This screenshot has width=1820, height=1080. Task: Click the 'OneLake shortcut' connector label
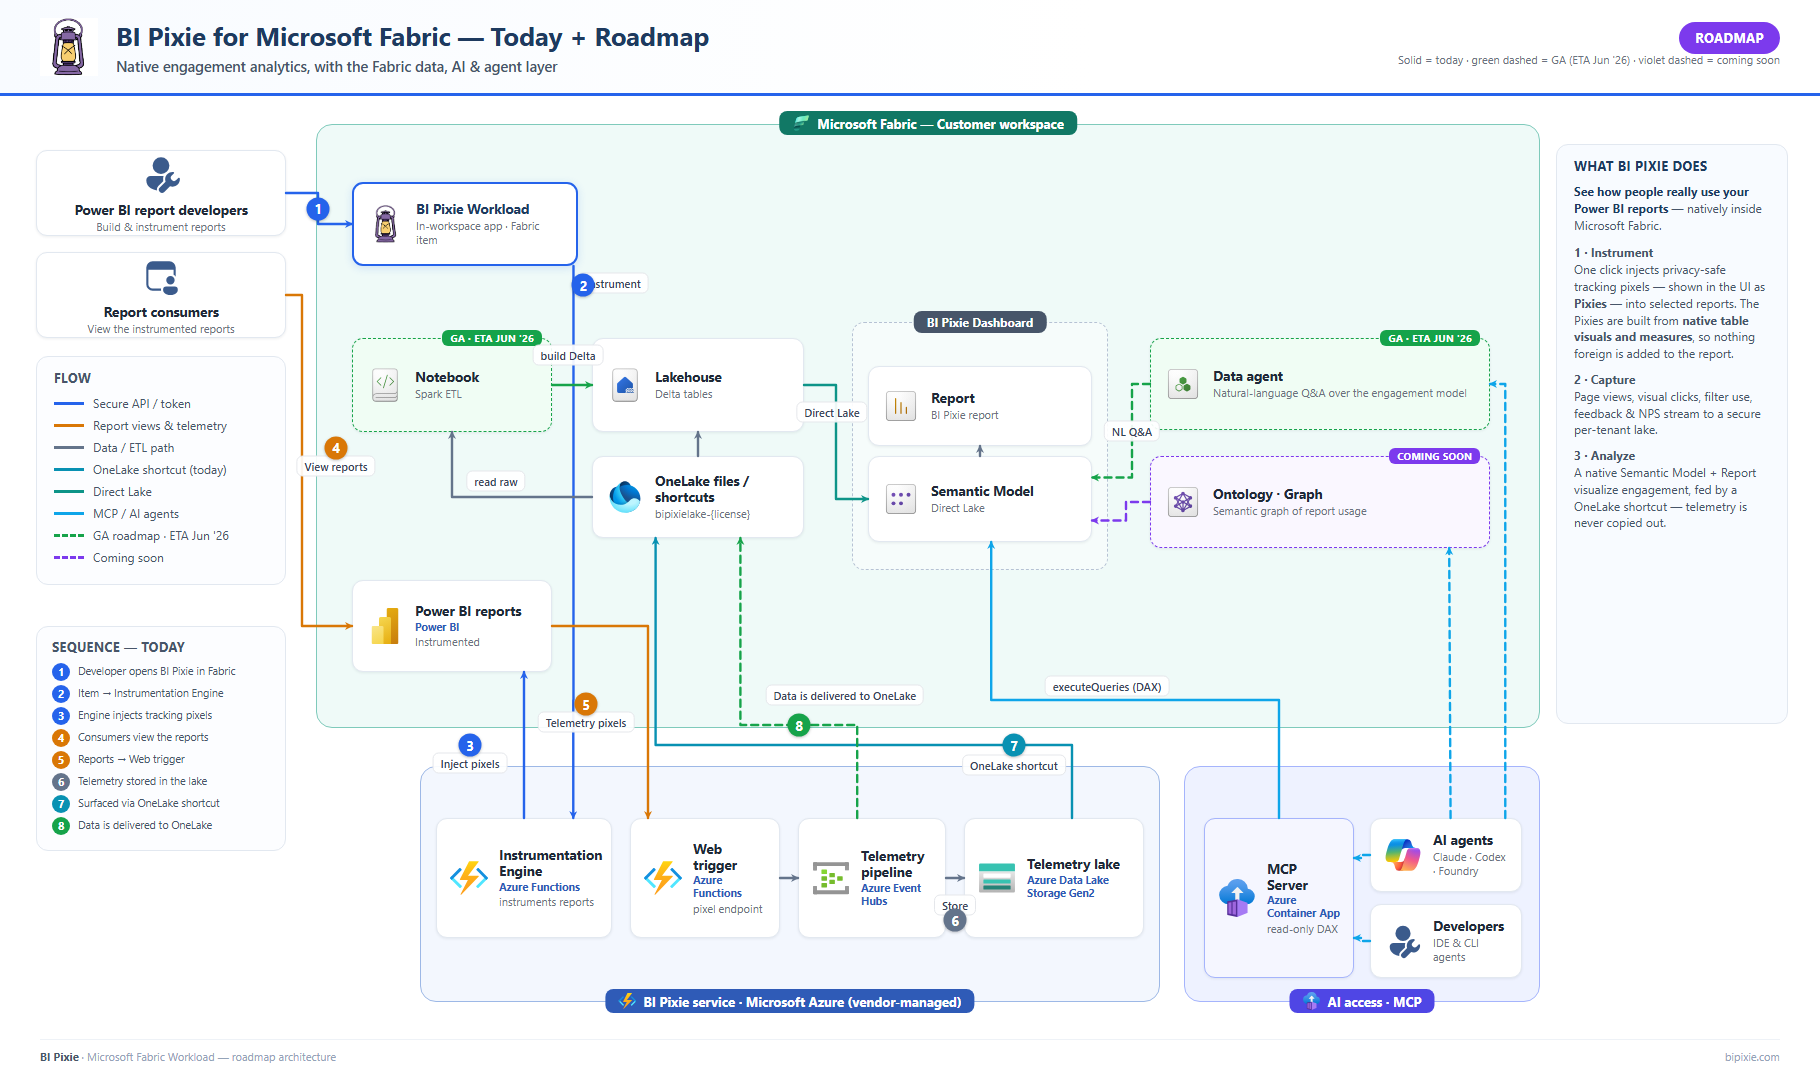(1014, 766)
